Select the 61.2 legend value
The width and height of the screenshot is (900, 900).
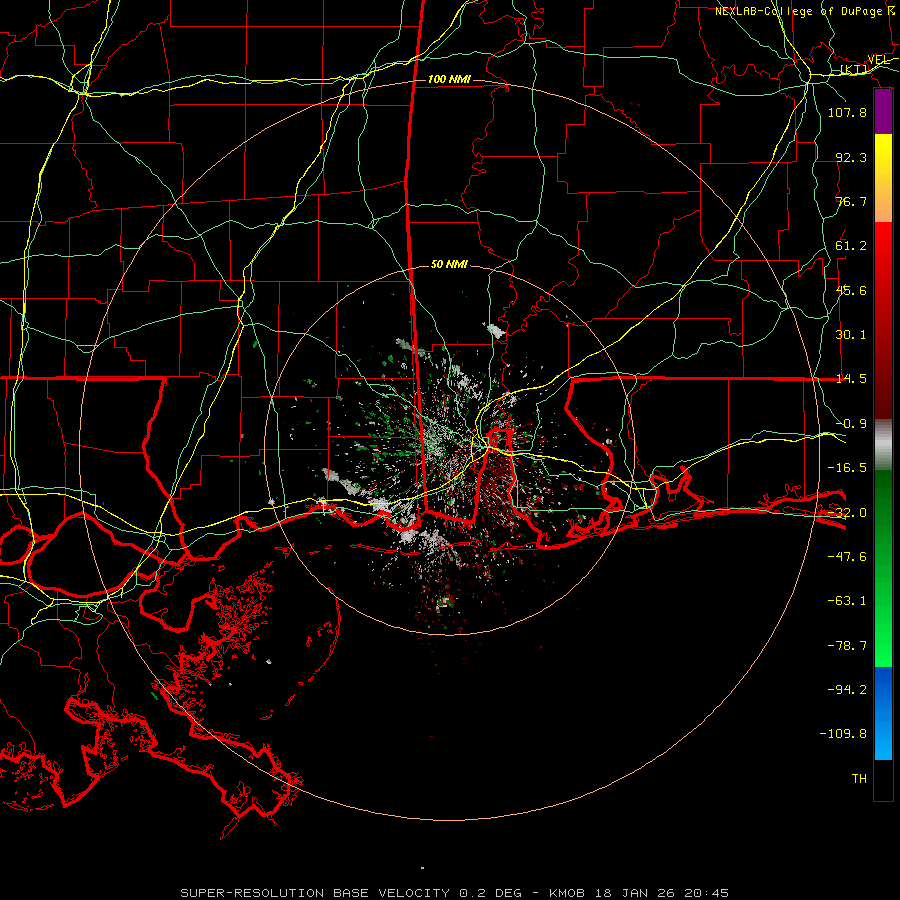[x=851, y=246]
